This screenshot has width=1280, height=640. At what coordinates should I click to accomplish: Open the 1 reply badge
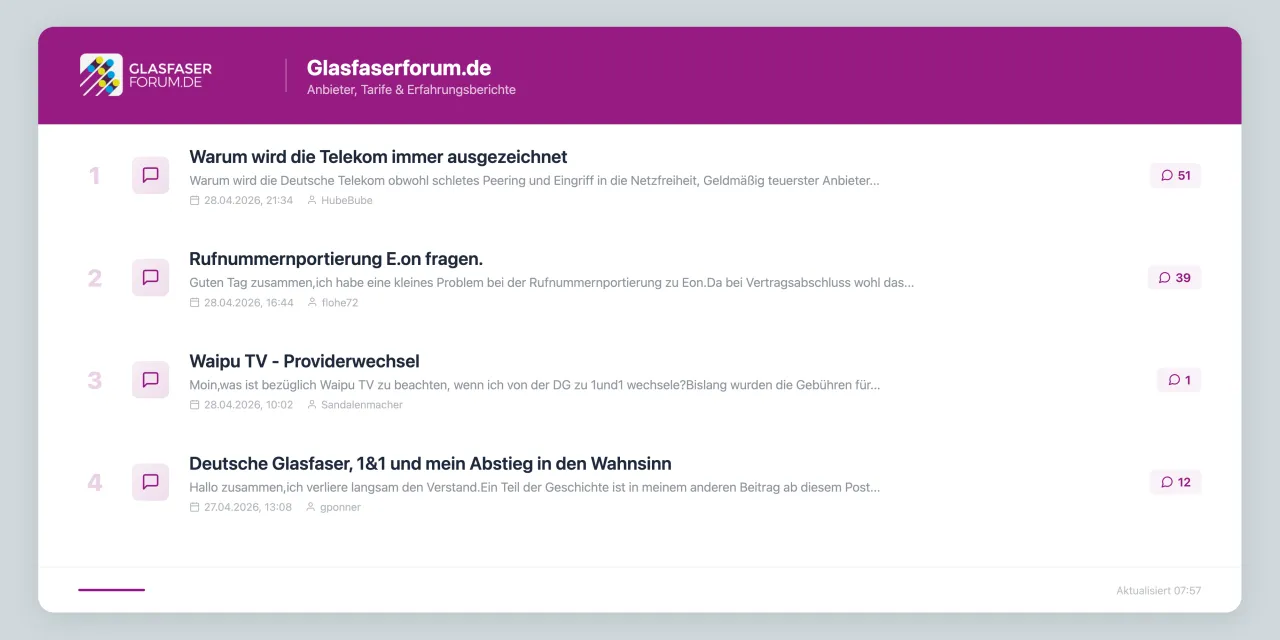pyautogui.click(x=1179, y=380)
